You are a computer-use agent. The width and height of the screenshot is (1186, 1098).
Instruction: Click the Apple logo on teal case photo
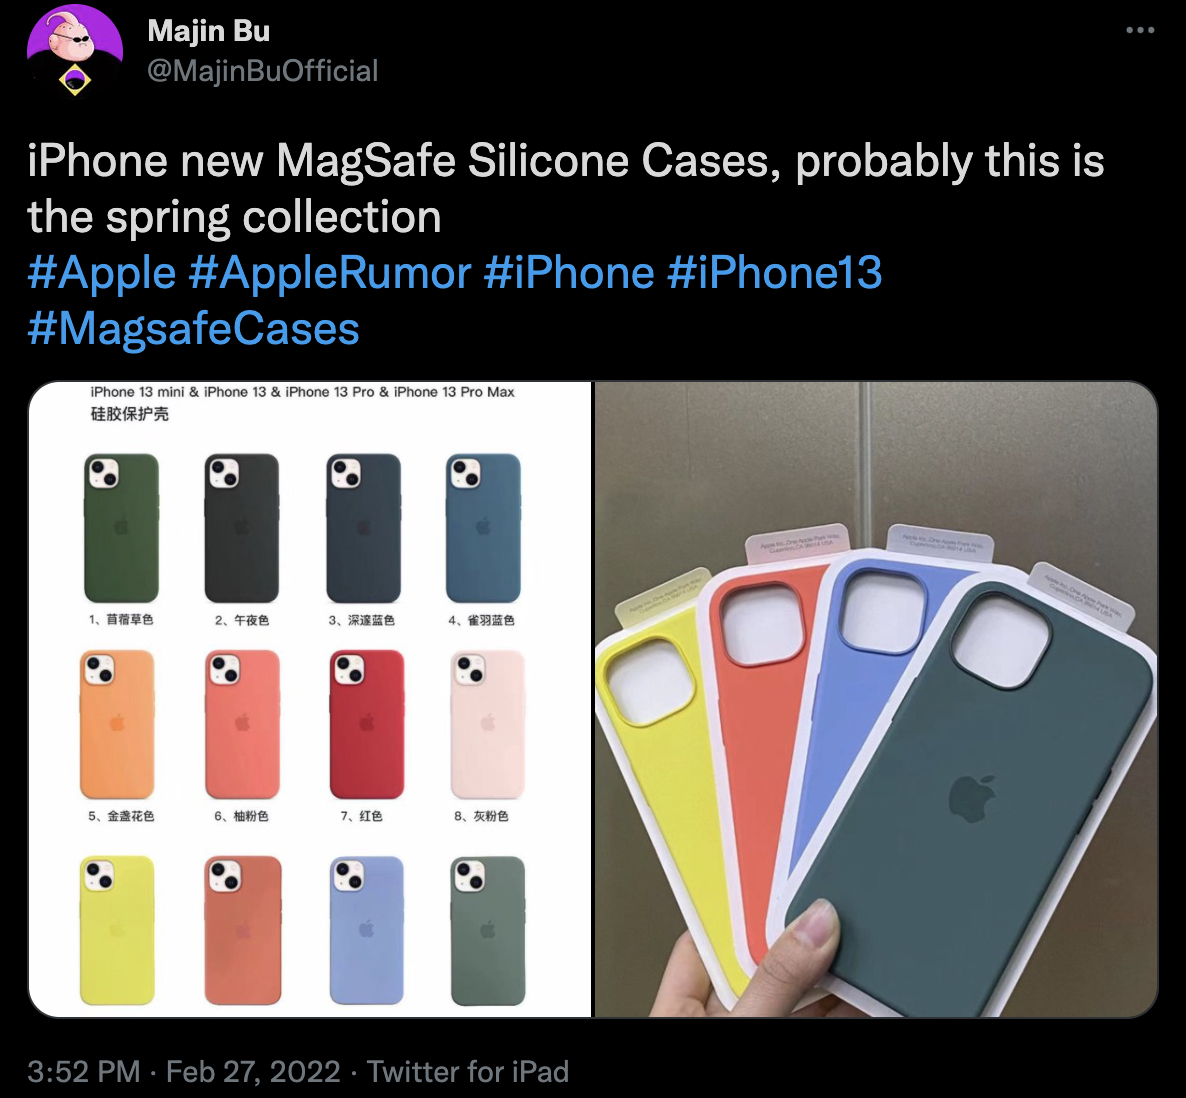click(971, 799)
